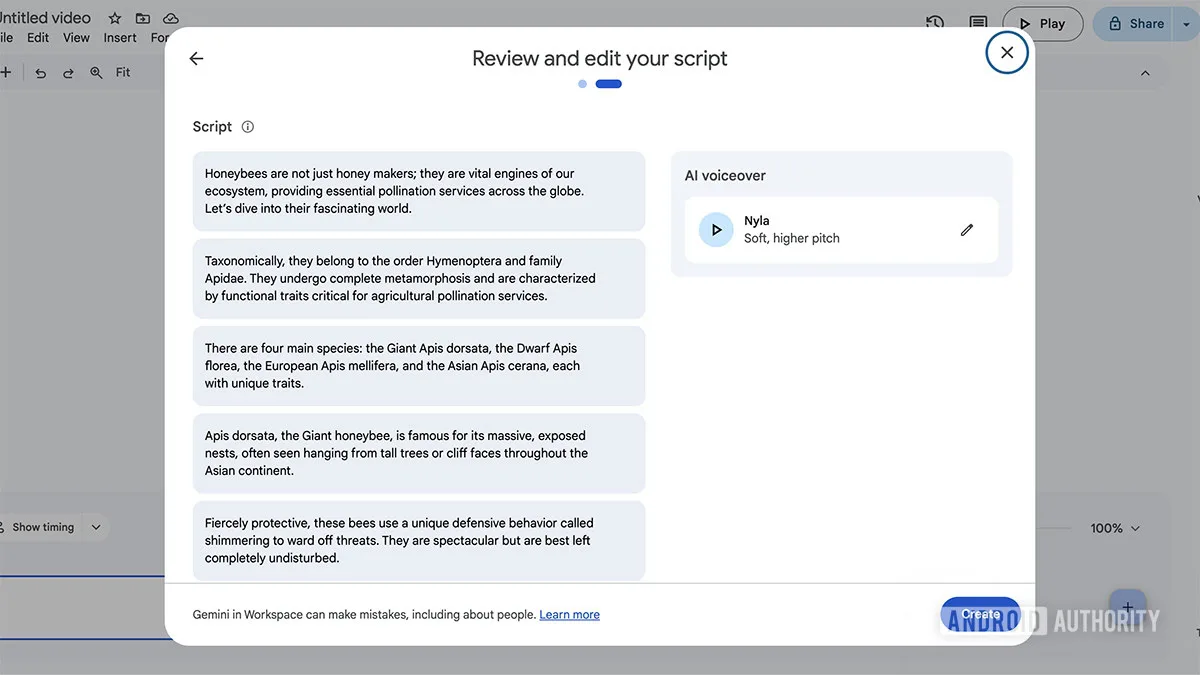Viewport: 1200px width, 675px height.
Task: Click the Share button
Action: tap(1134, 24)
